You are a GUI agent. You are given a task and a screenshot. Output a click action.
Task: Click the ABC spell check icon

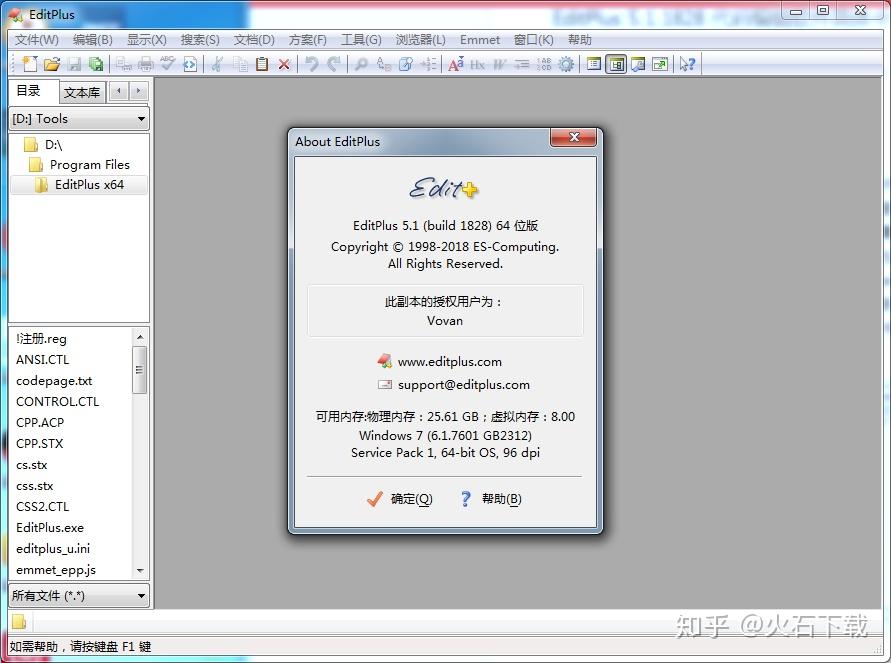(x=168, y=64)
